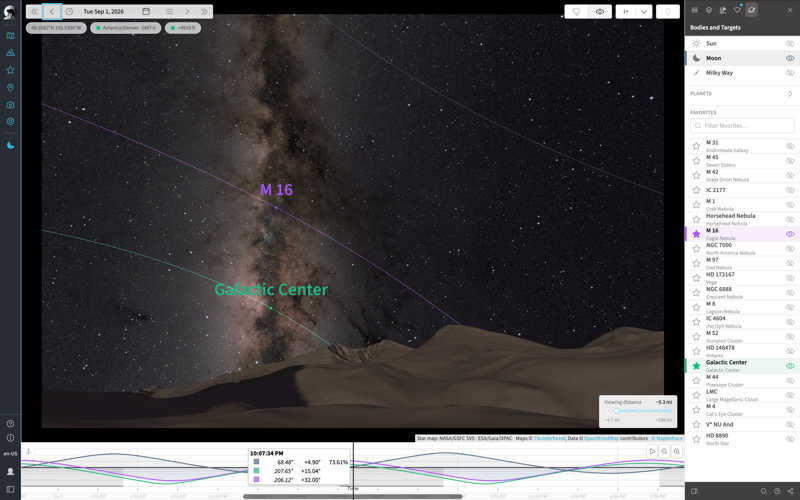Viewport: 800px width, 500px height.
Task: Show the Sun visibility eye
Action: point(790,43)
